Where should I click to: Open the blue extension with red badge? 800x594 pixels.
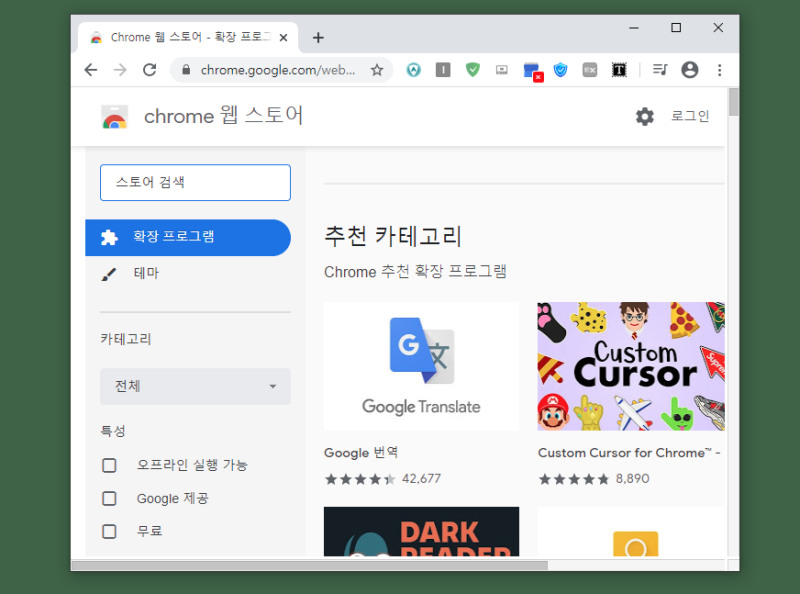pos(533,71)
